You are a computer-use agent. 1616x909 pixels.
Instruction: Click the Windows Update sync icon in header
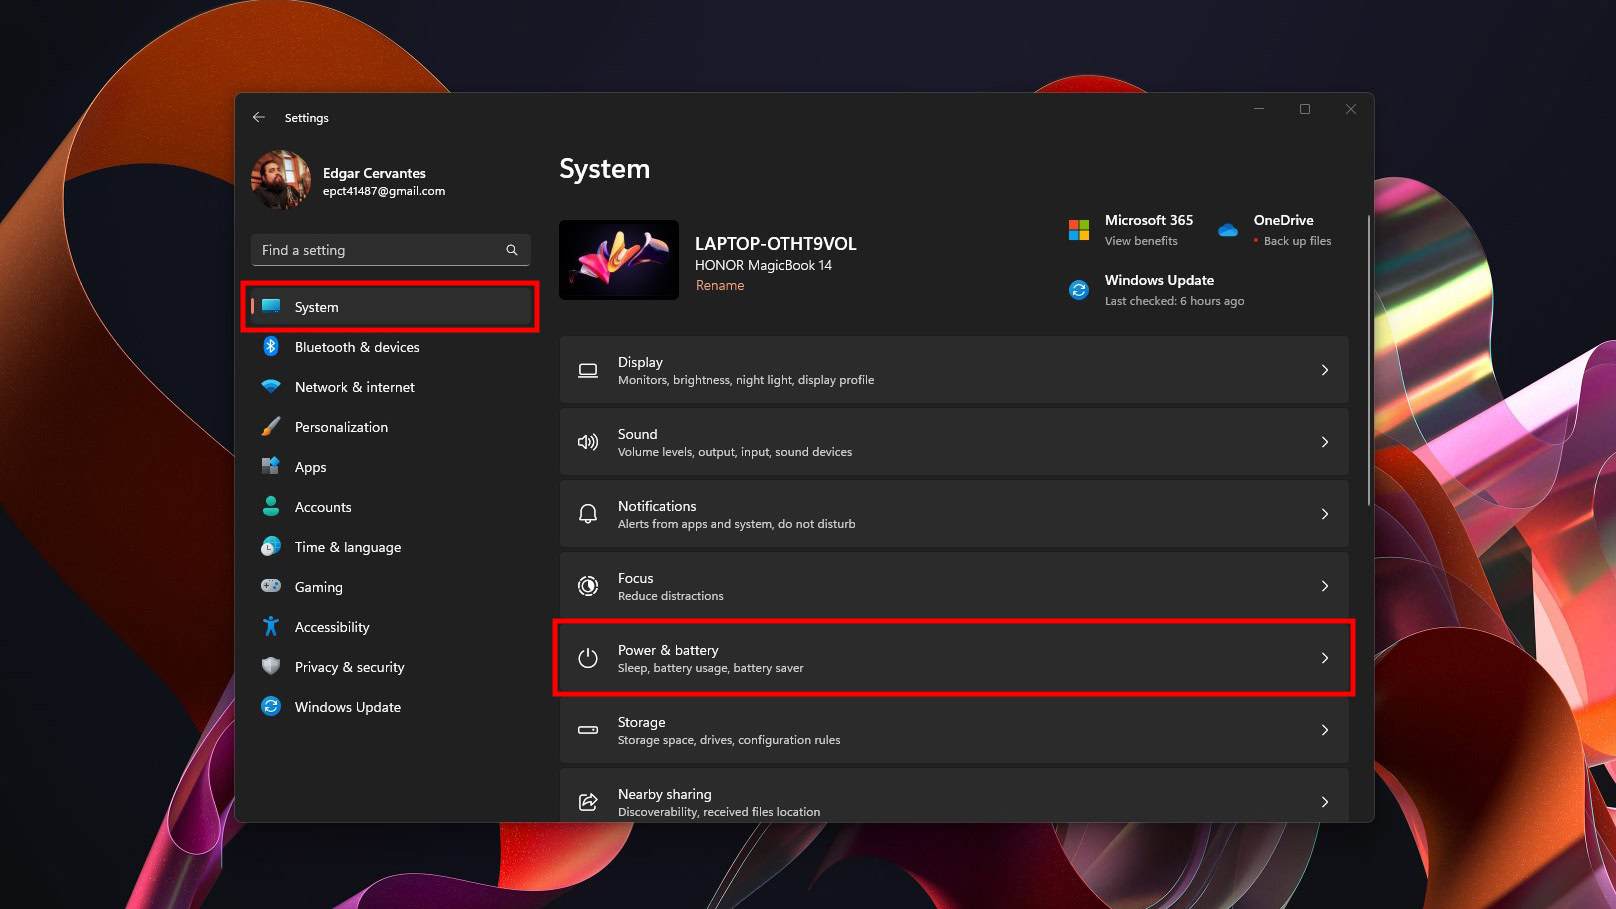[x=1078, y=290]
